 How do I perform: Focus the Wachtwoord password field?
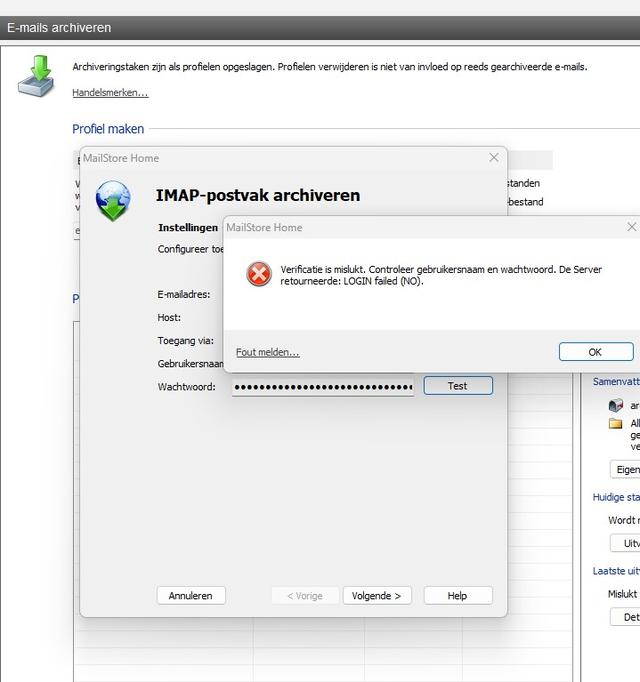(x=322, y=387)
